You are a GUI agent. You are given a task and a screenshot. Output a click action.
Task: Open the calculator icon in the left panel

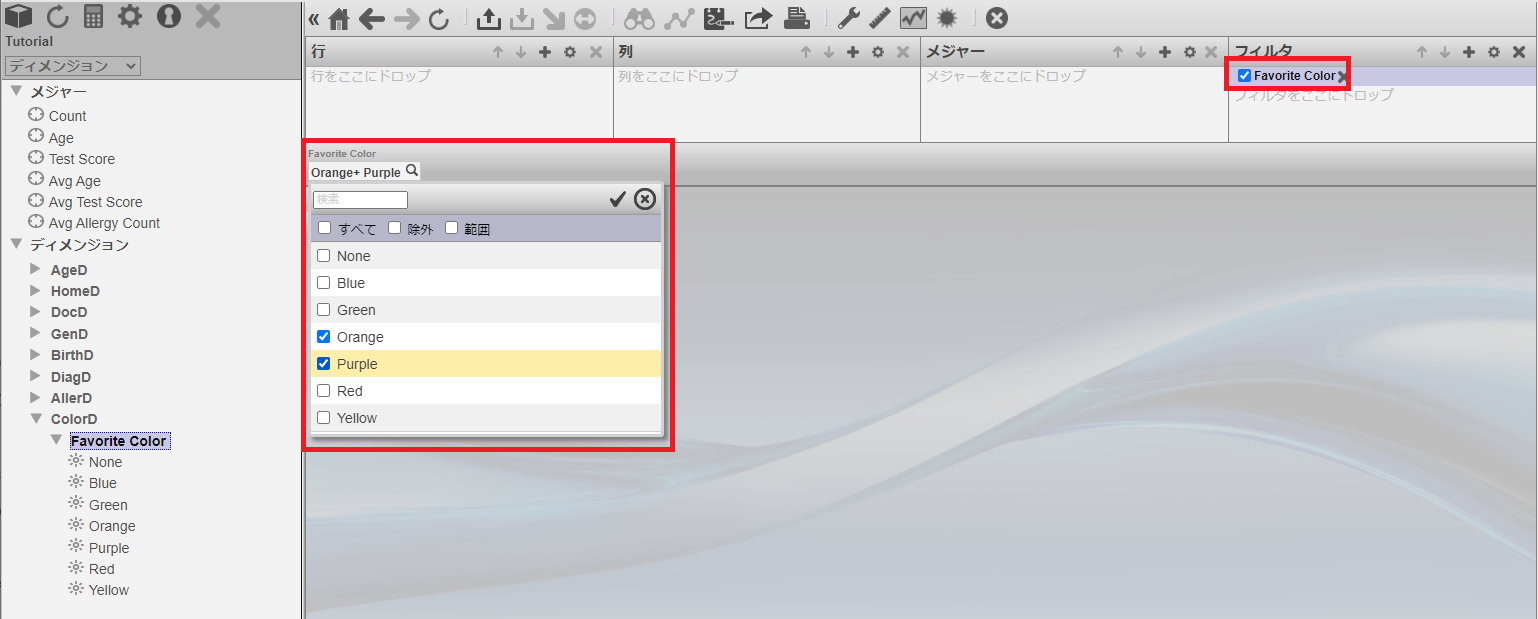(x=94, y=16)
